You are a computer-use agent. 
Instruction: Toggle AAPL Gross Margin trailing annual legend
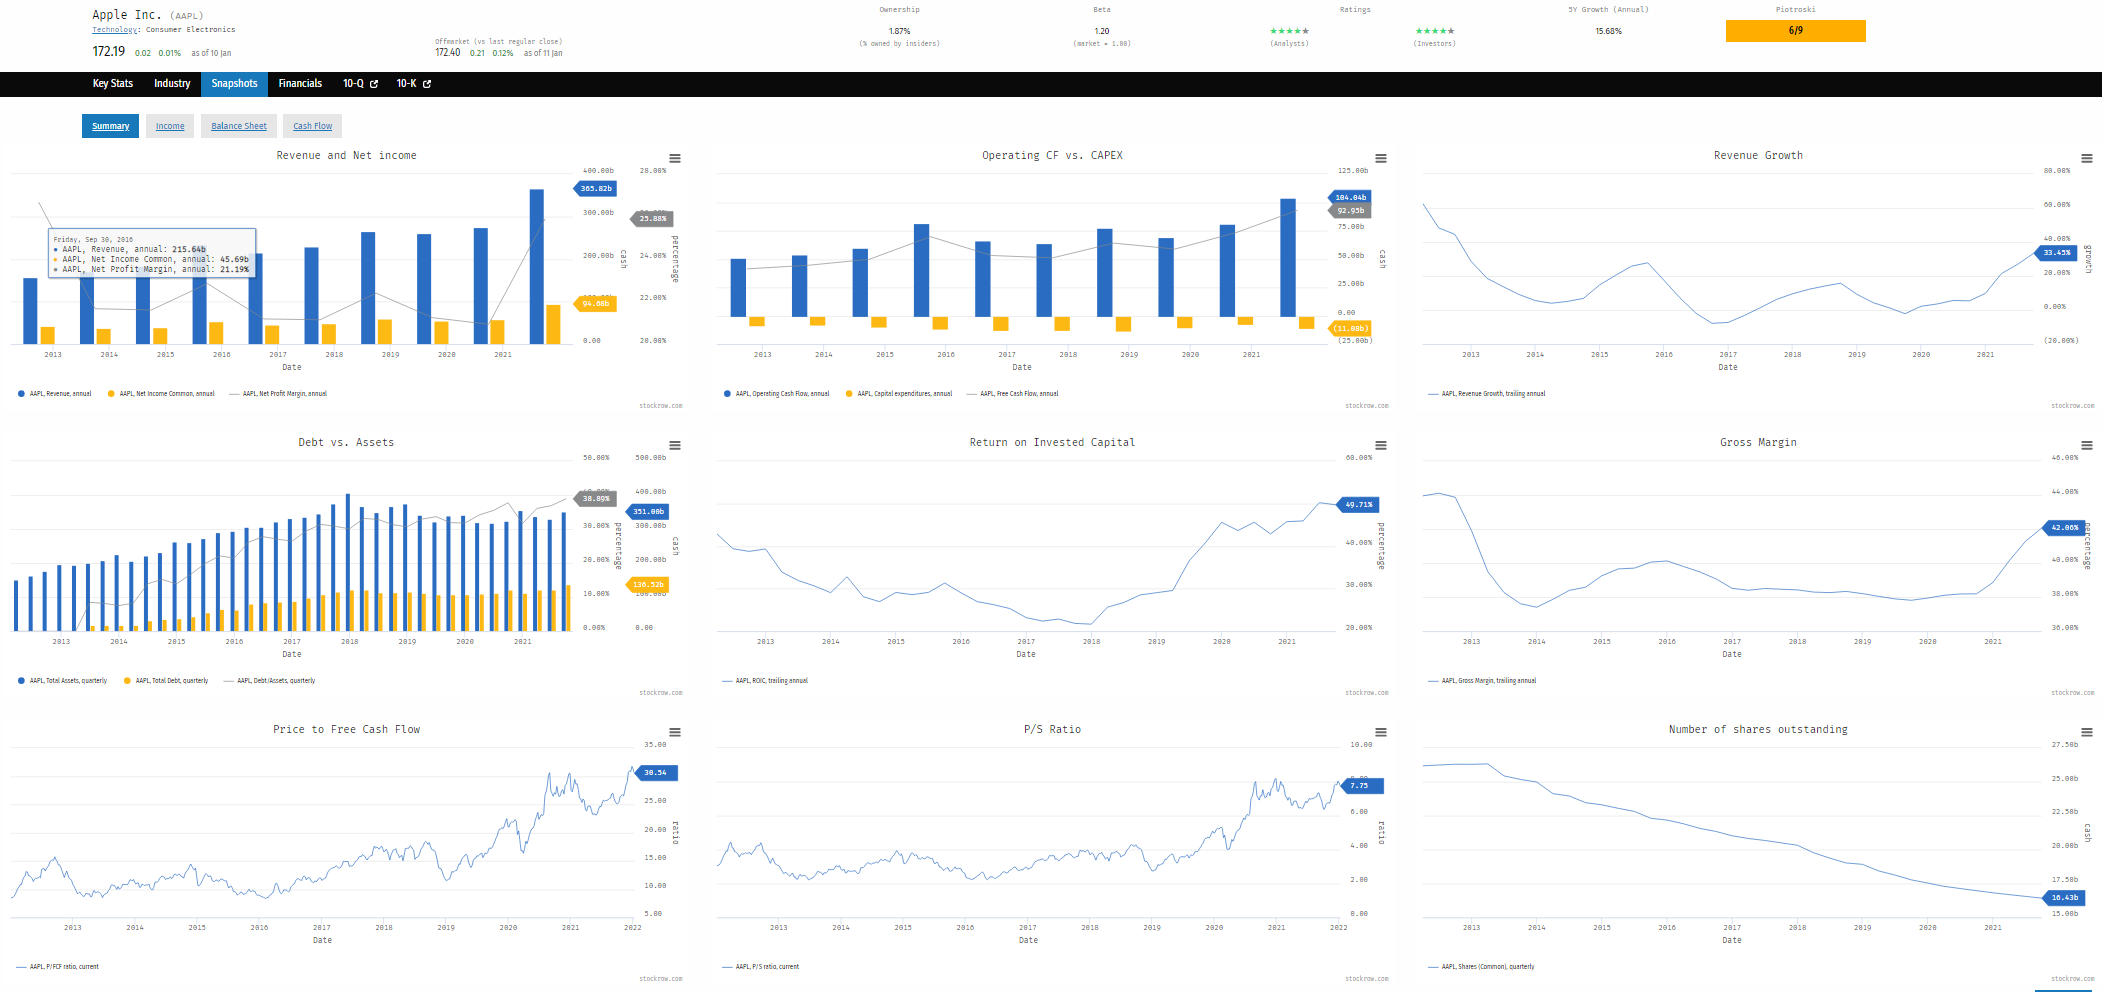(1482, 681)
